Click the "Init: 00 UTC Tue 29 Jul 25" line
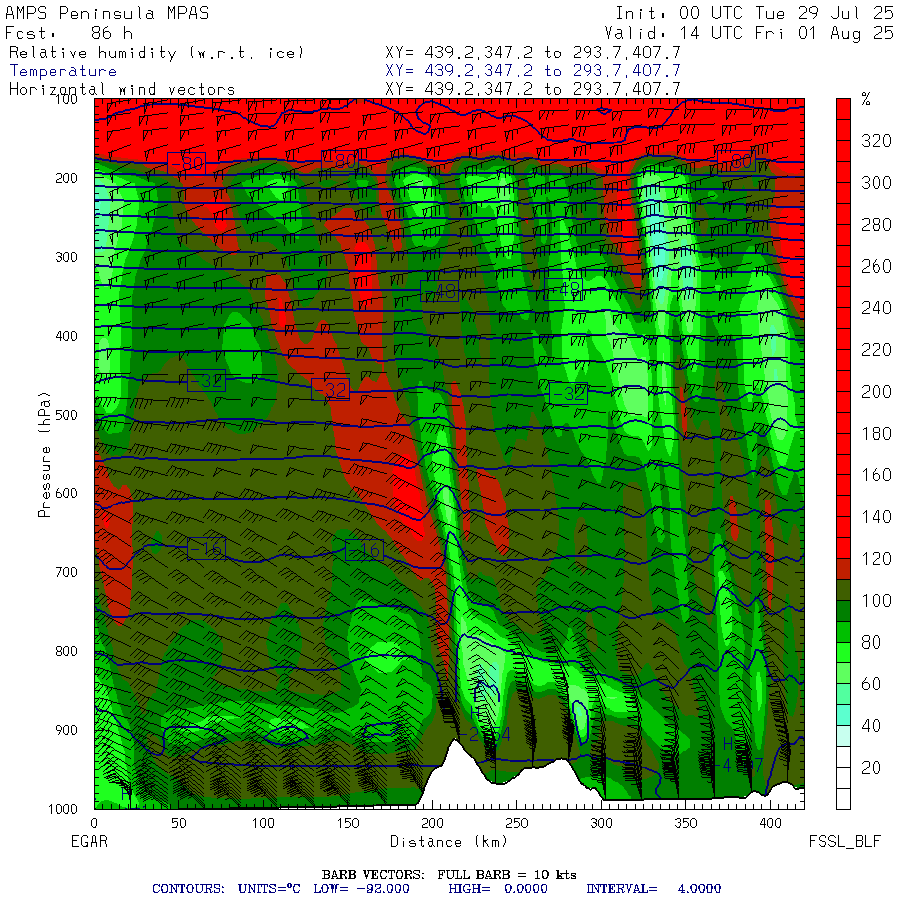Image resolution: width=900 pixels, height=900 pixels. tap(755, 13)
